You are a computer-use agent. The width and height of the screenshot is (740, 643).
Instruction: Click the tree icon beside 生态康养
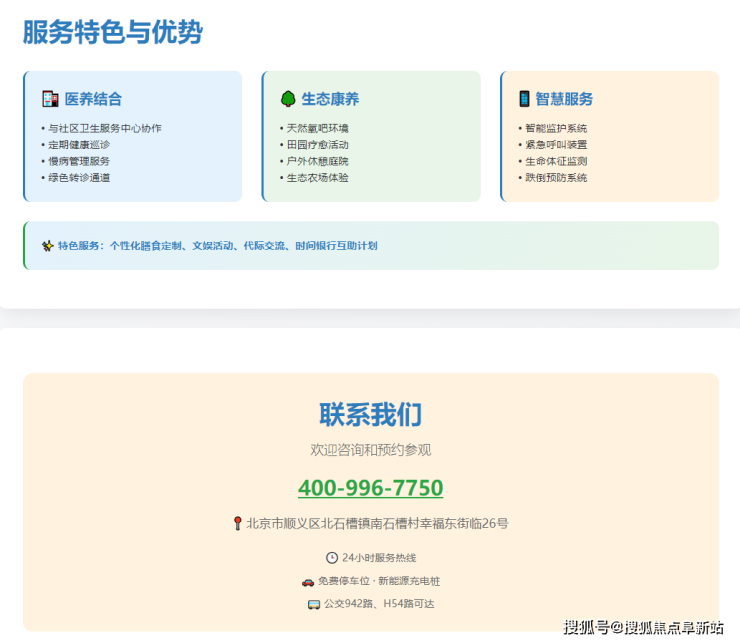pyautogui.click(x=288, y=99)
